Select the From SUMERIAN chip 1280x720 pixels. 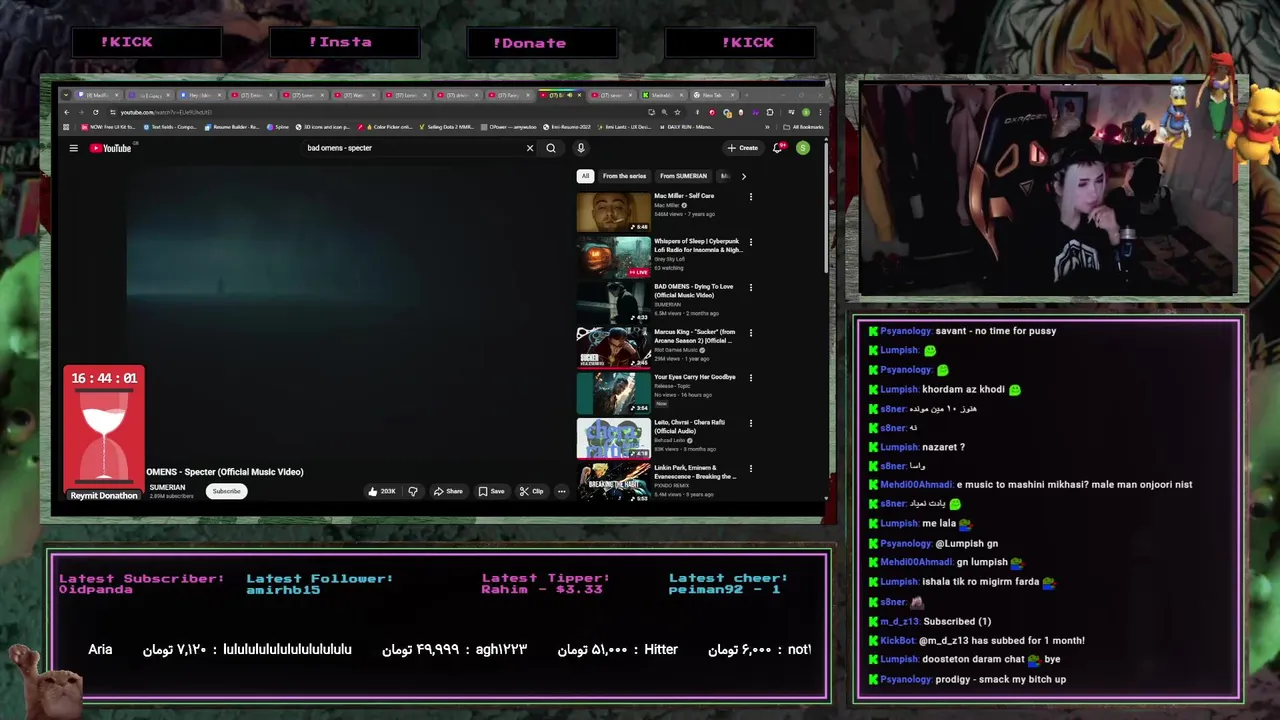683,176
